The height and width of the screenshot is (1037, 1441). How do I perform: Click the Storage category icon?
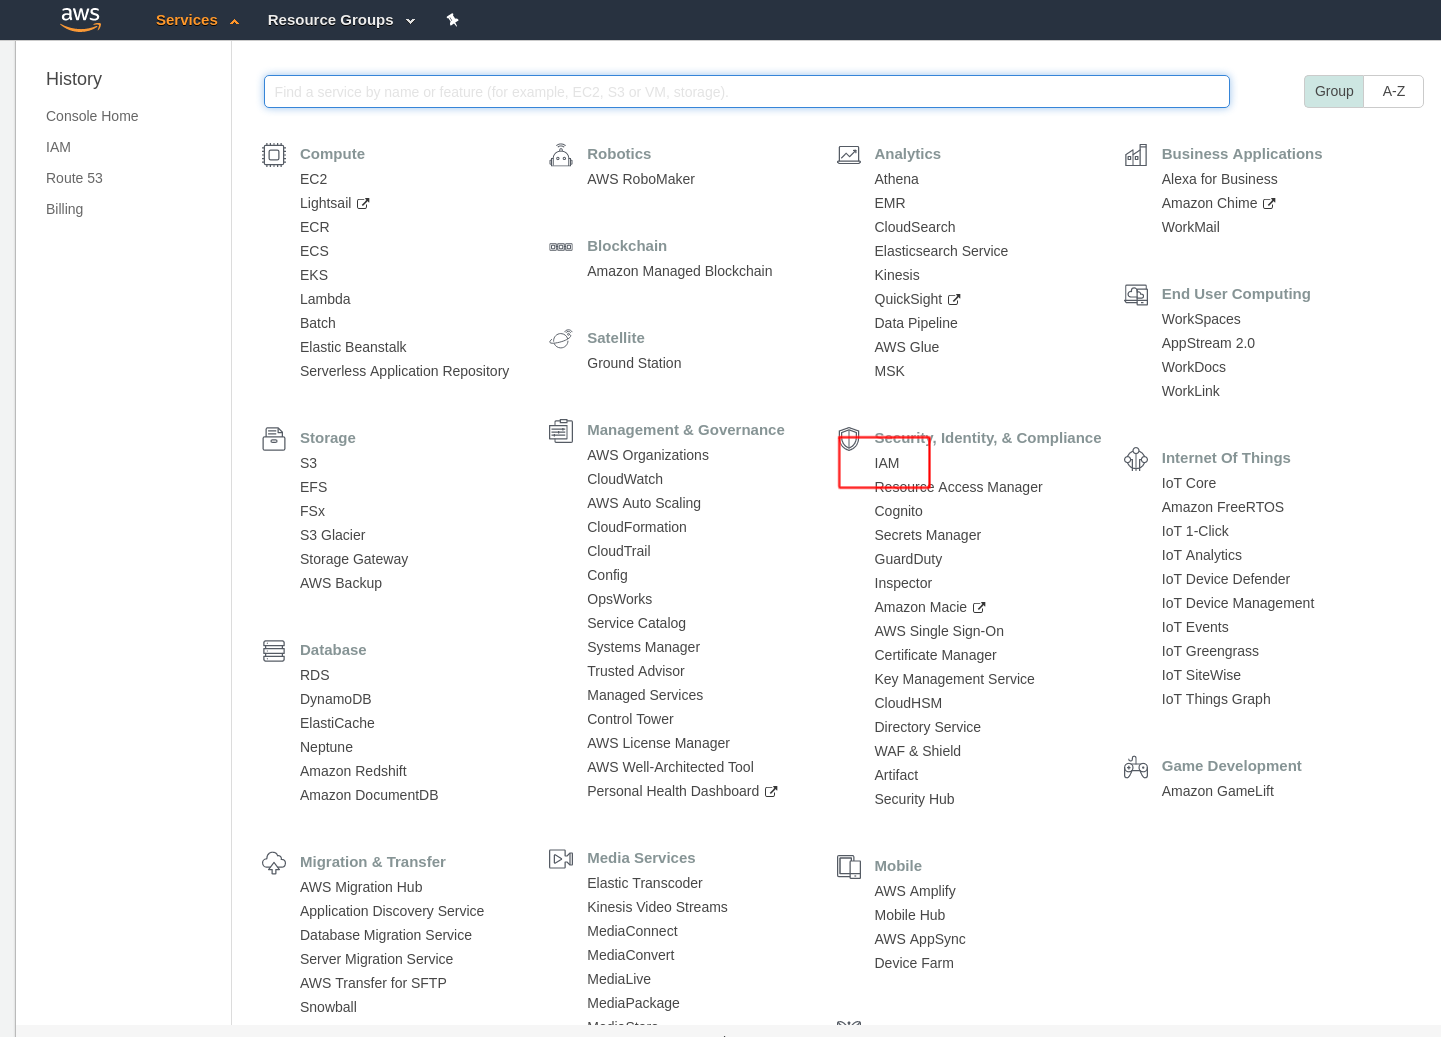(274, 439)
